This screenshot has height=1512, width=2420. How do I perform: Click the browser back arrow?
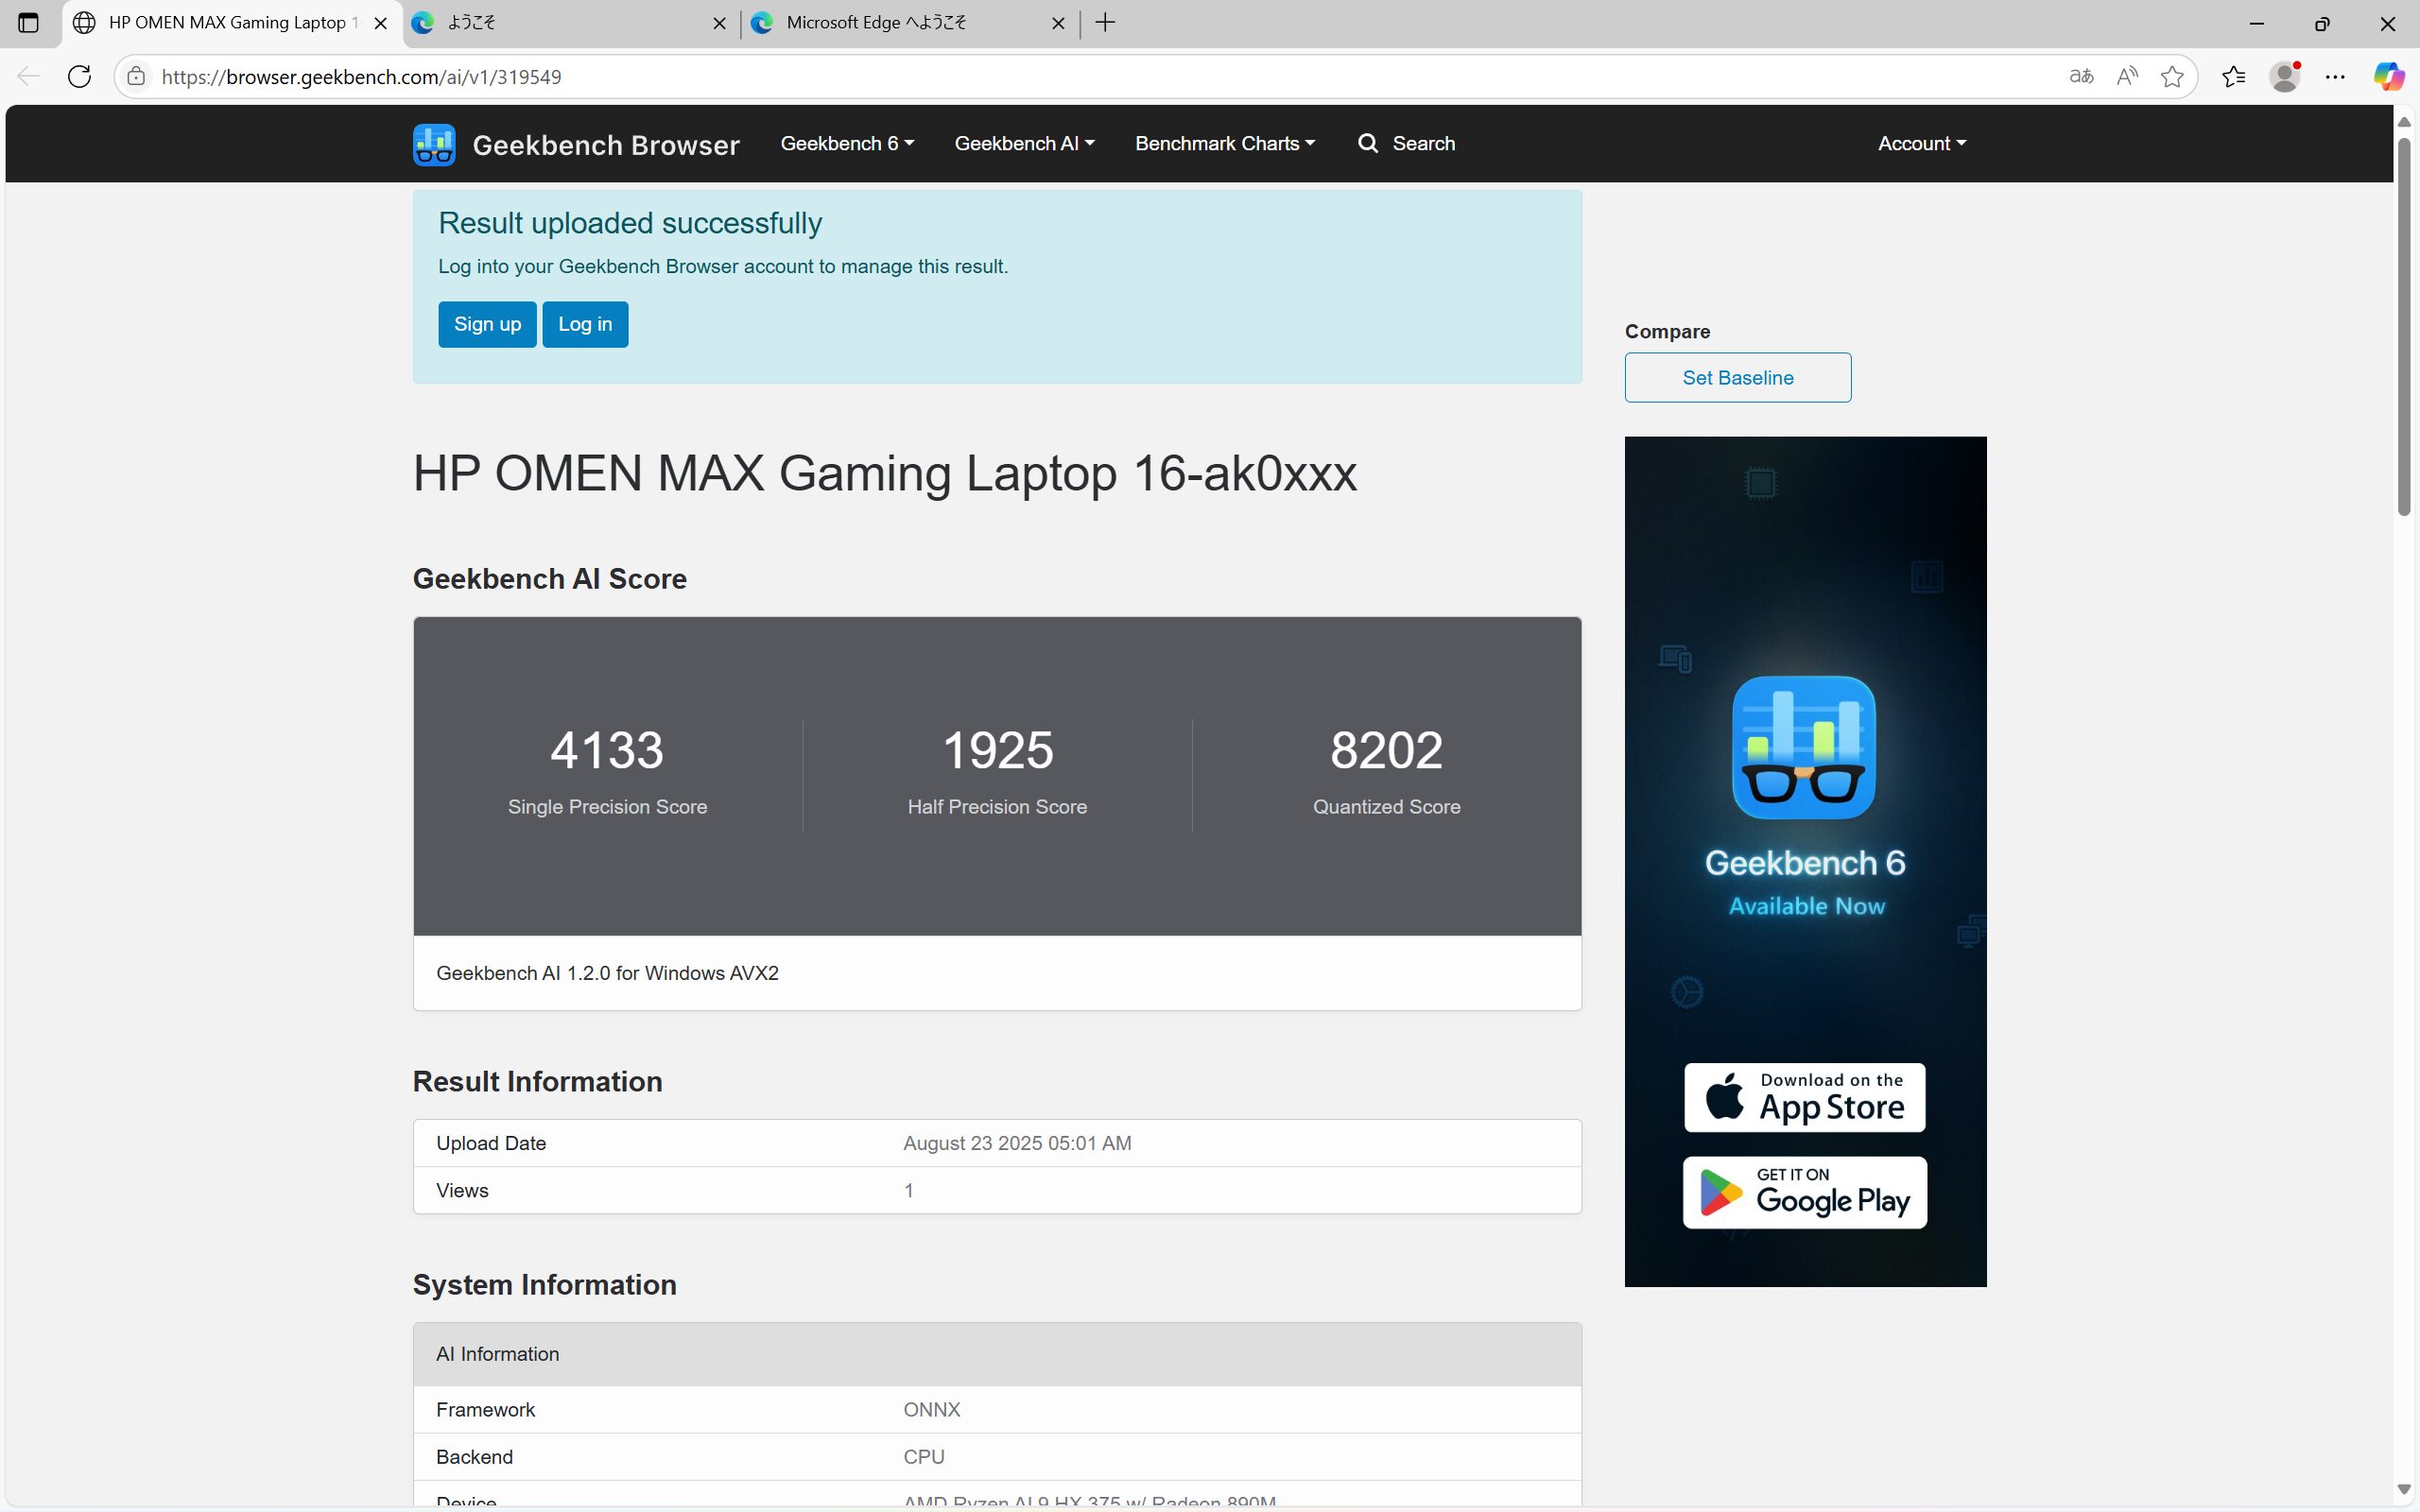28,76
